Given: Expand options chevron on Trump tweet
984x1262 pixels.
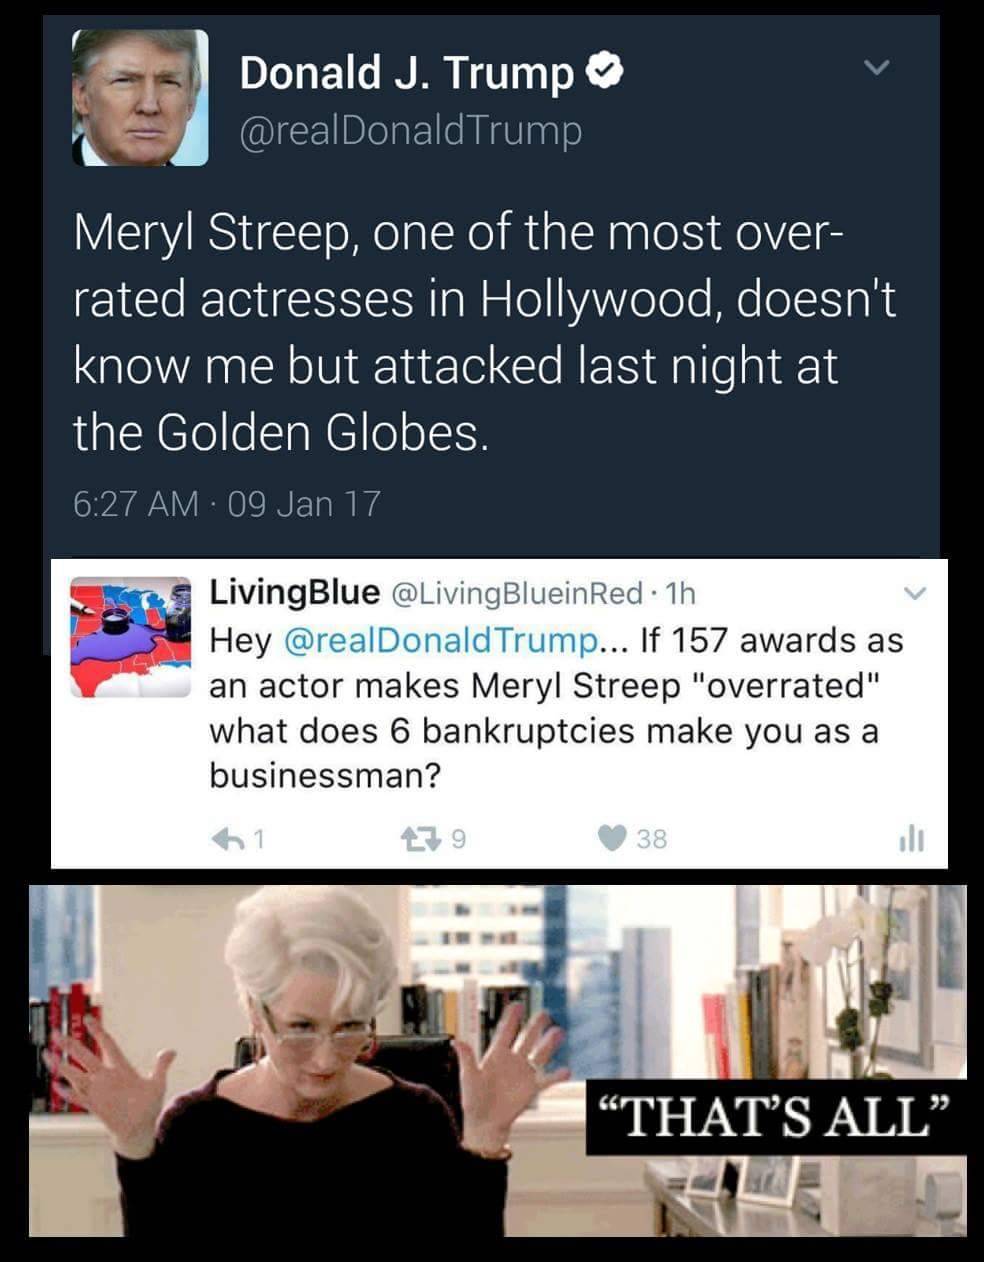Looking at the screenshot, I should click(876, 68).
